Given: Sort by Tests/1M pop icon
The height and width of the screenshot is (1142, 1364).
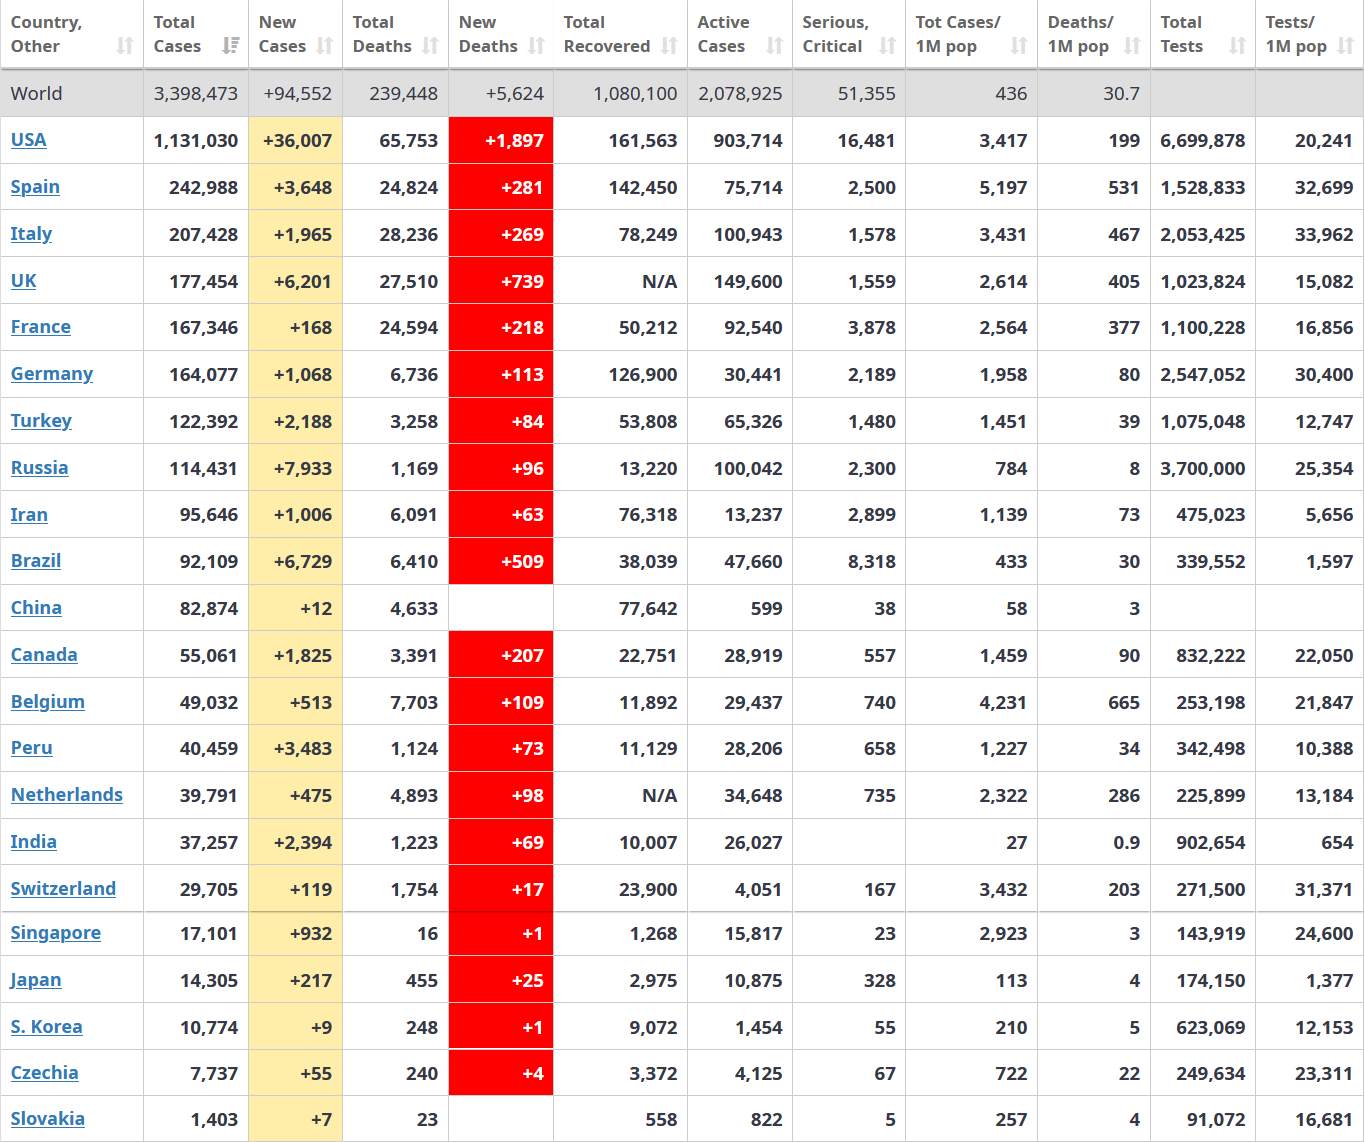Looking at the screenshot, I should coord(1346,46).
